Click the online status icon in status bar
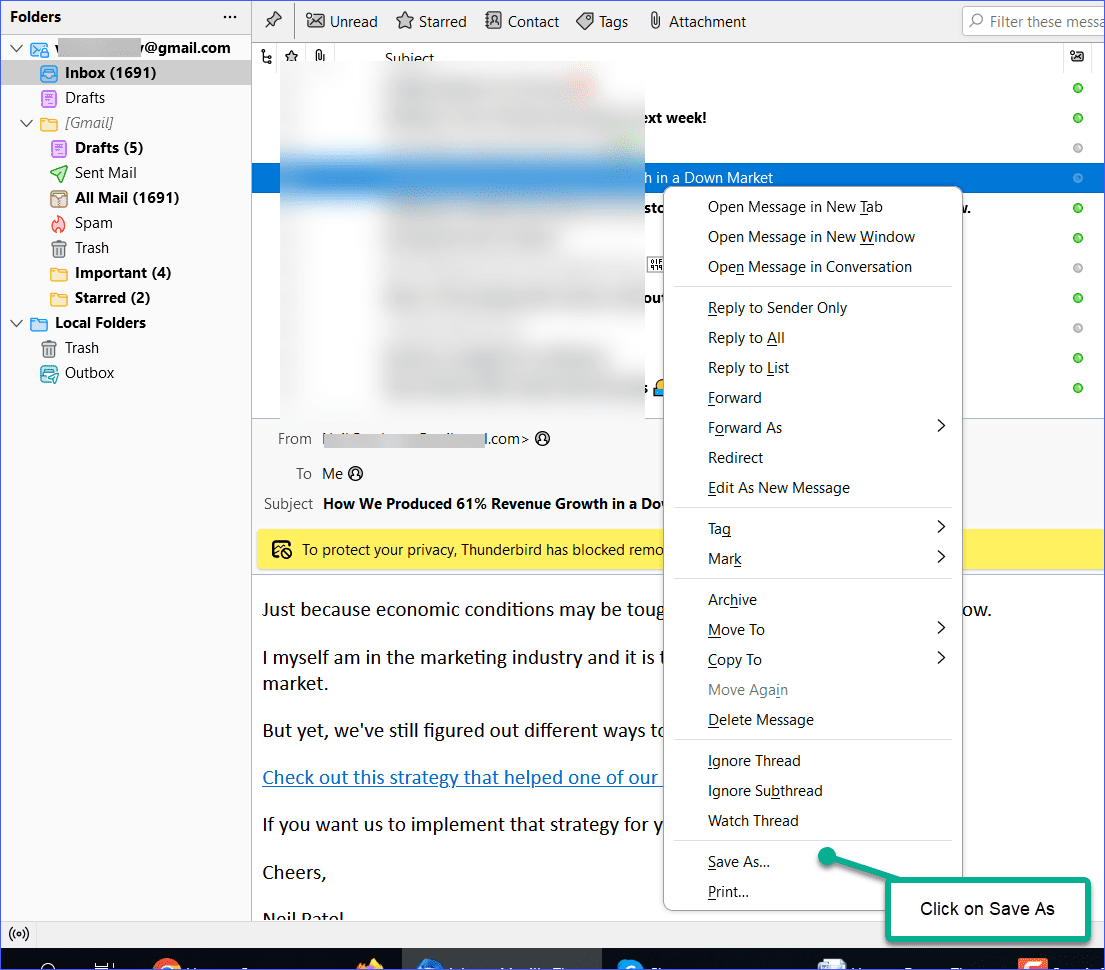The height and width of the screenshot is (970, 1105). (x=18, y=934)
